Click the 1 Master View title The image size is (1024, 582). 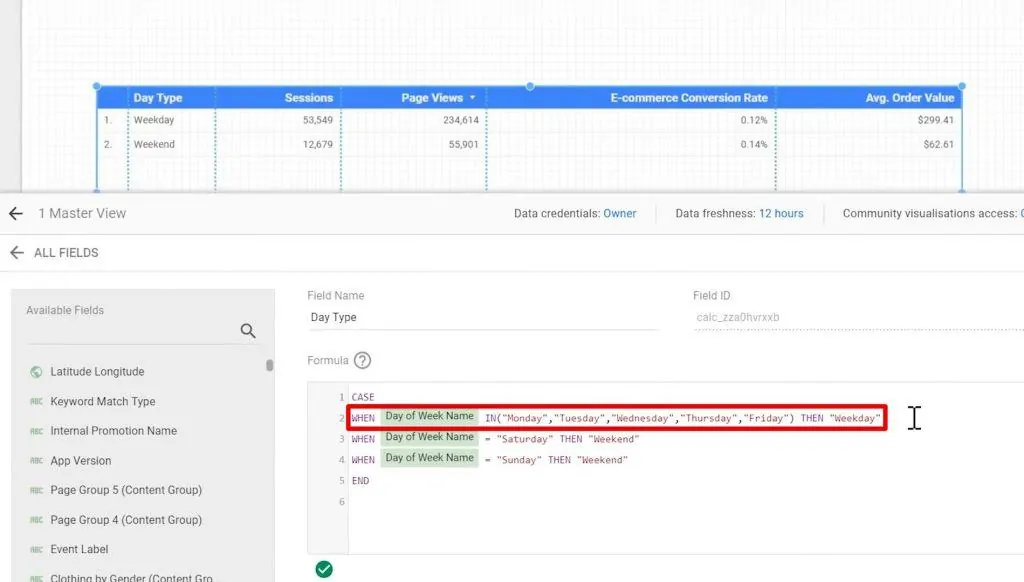tap(82, 213)
